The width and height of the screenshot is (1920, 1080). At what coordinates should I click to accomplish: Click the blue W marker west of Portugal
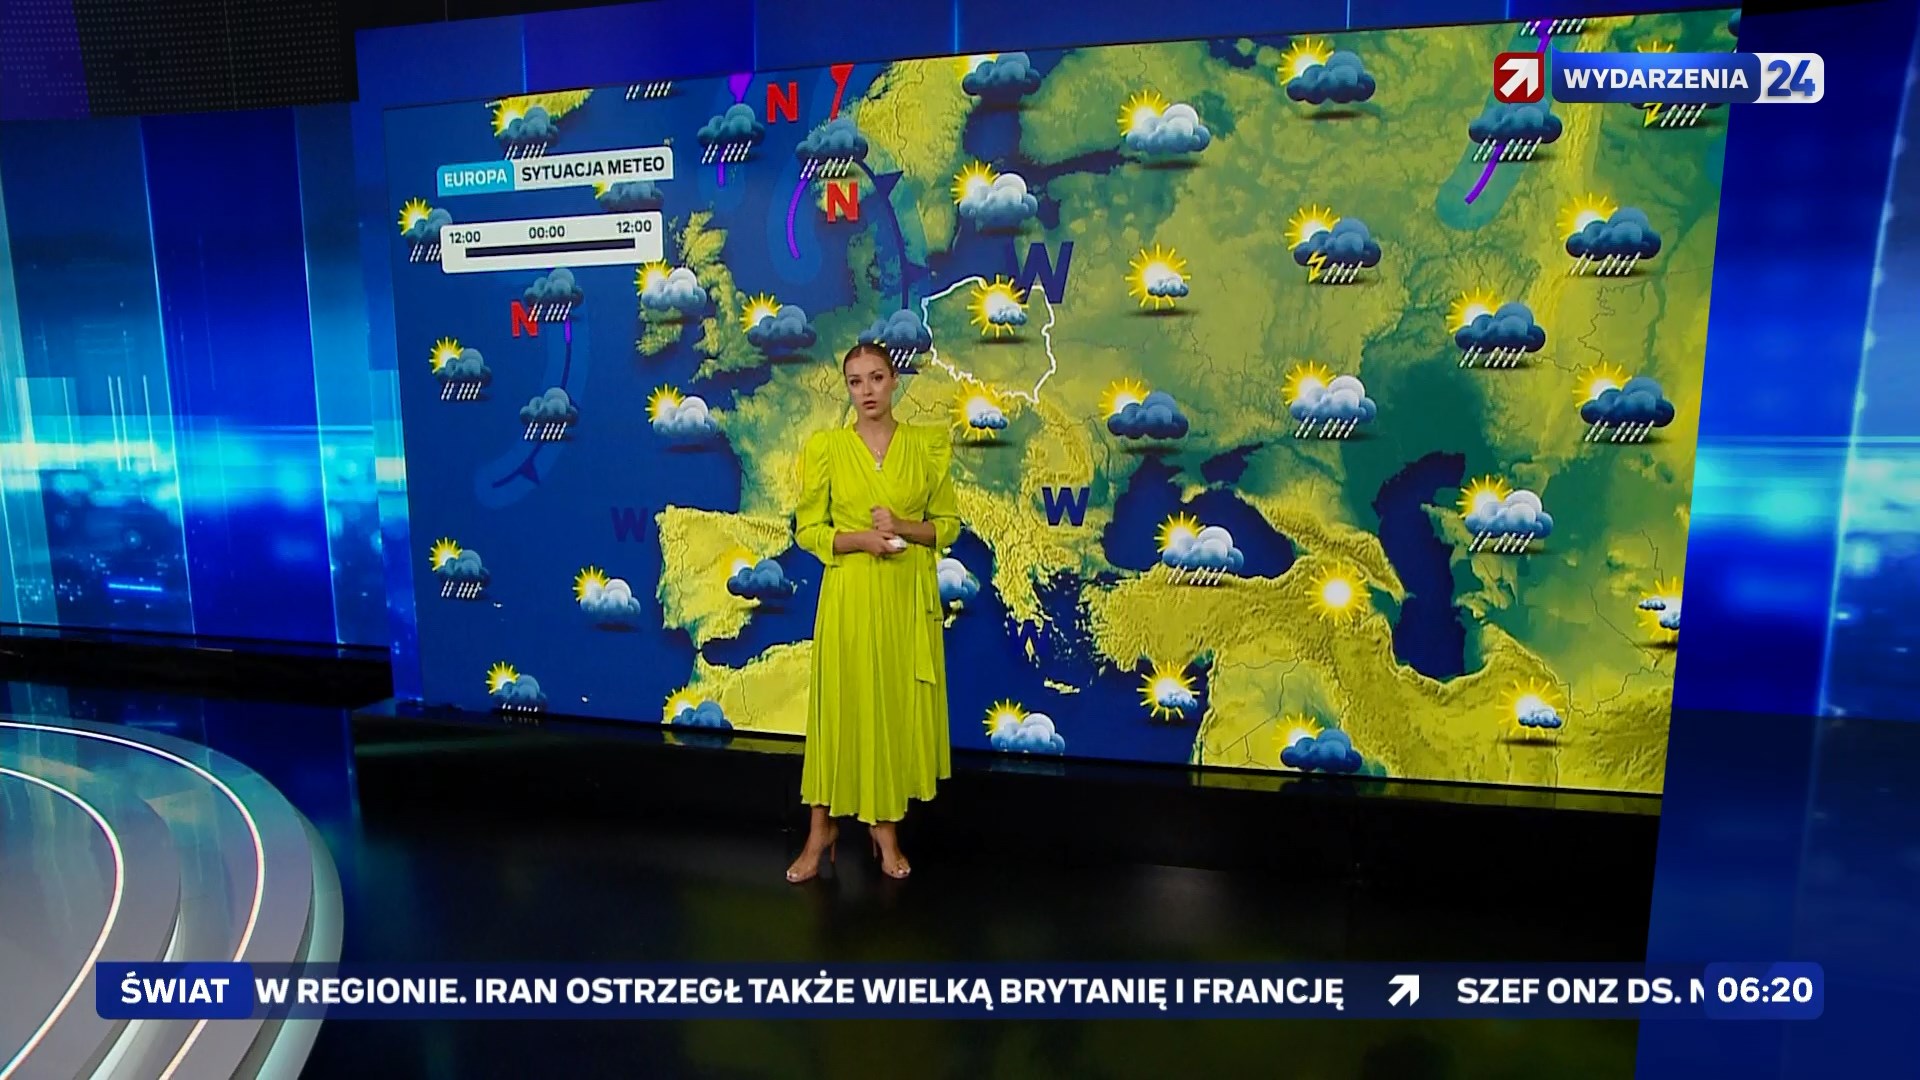(x=629, y=523)
